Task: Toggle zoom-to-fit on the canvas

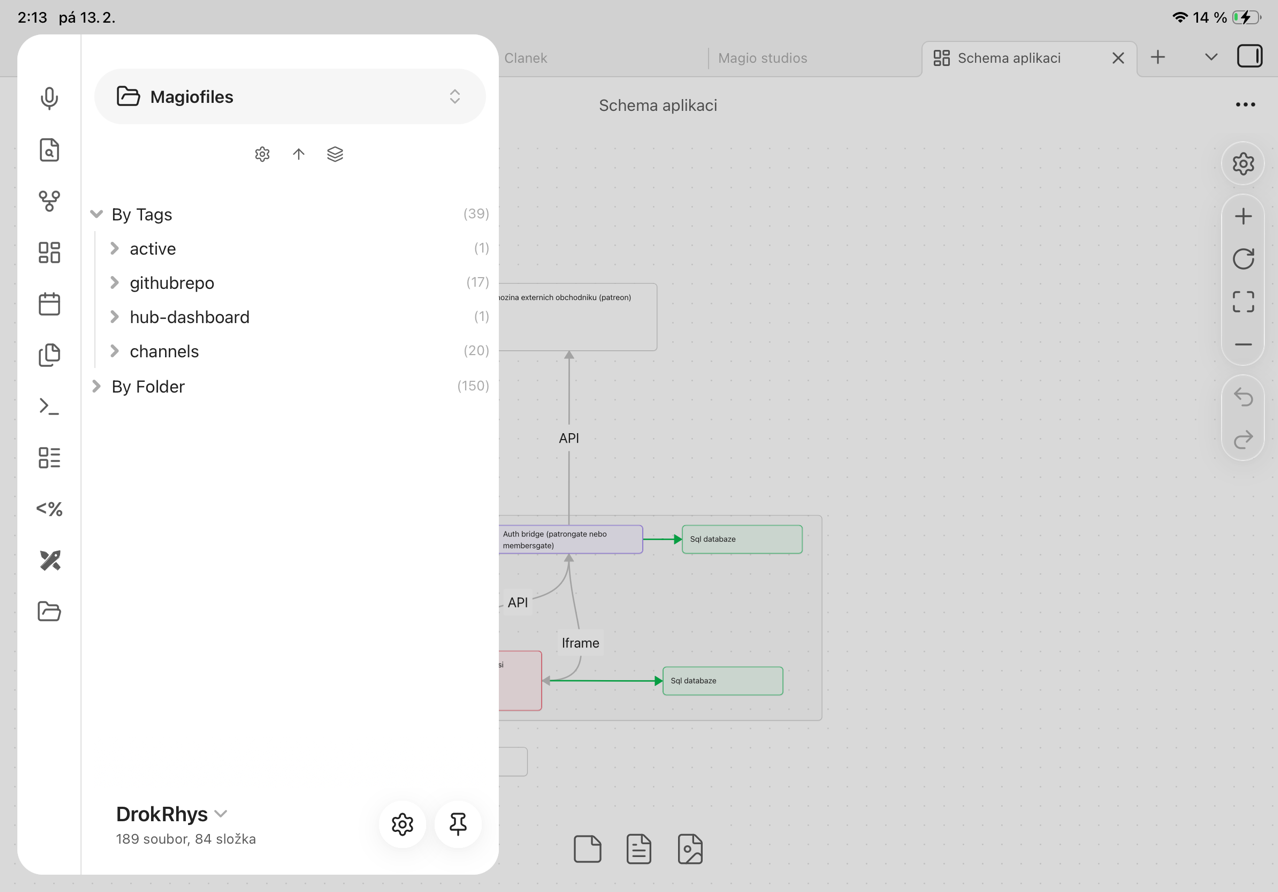Action: coord(1242,301)
